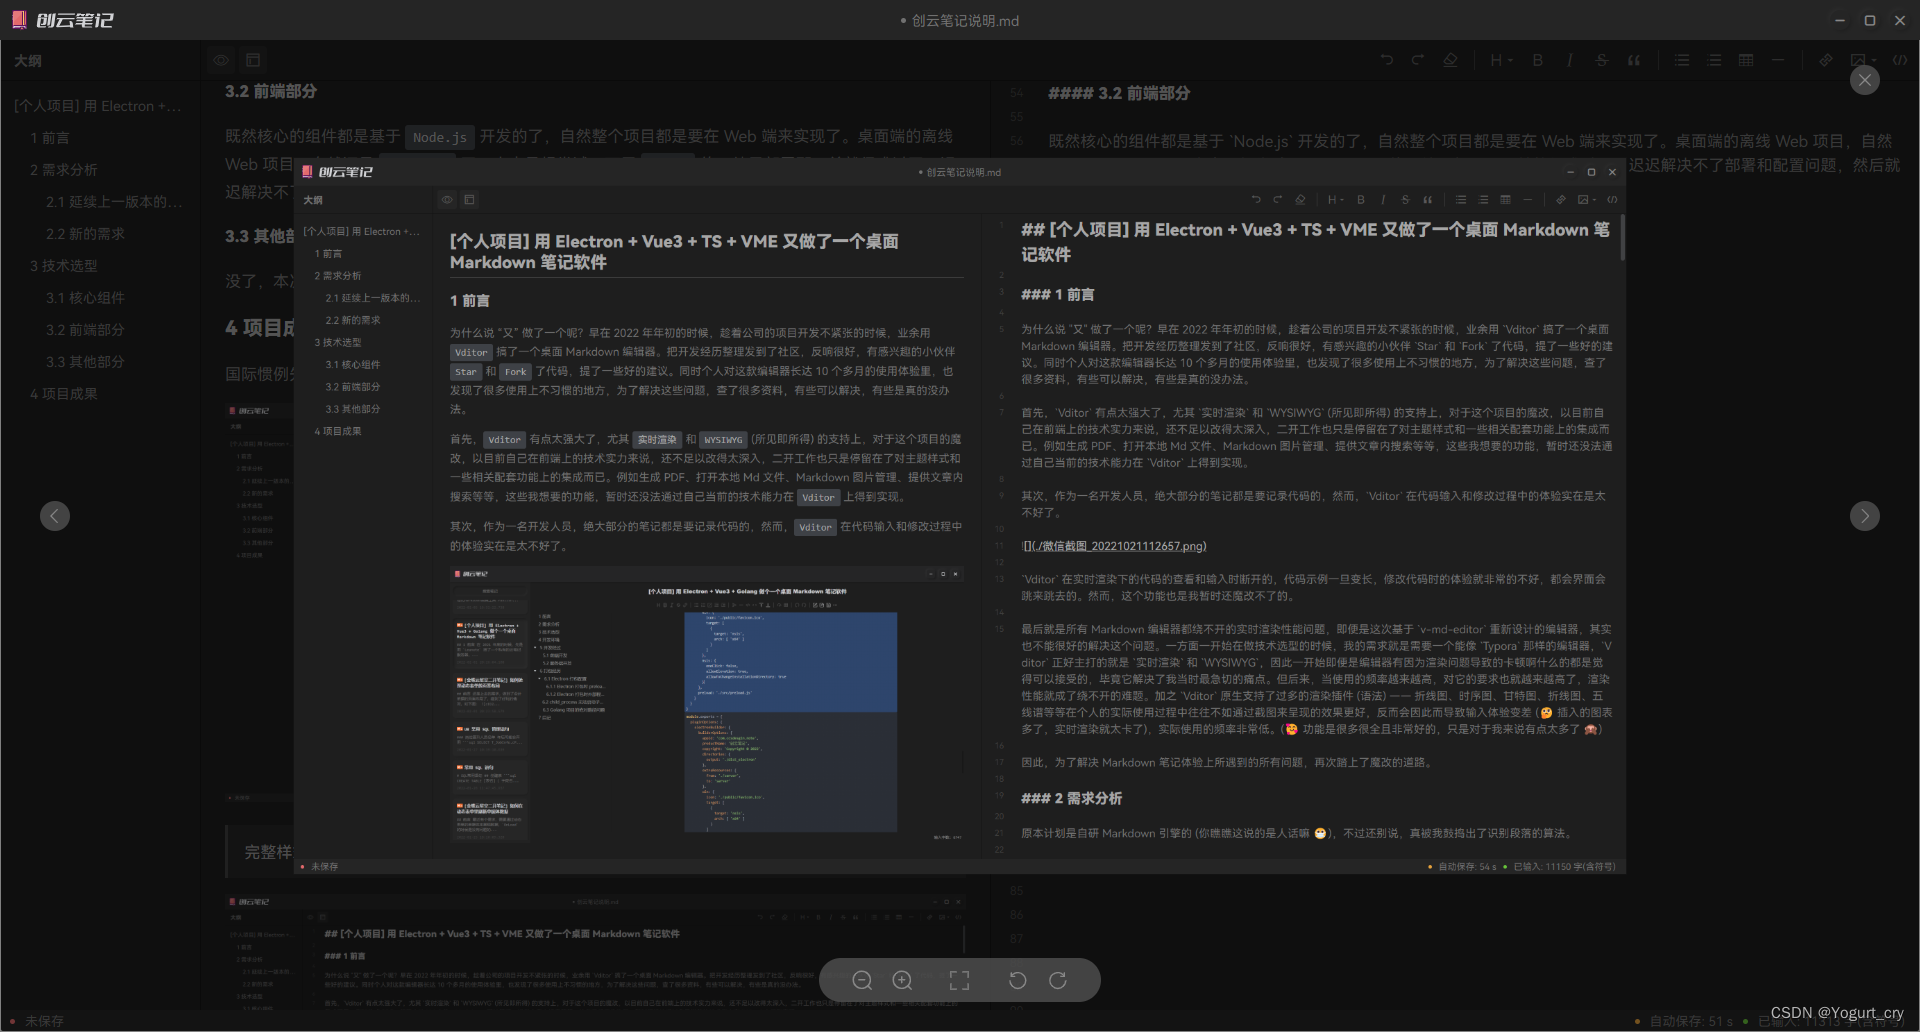
Task: Insert code using the code icon
Action: 1901,60
